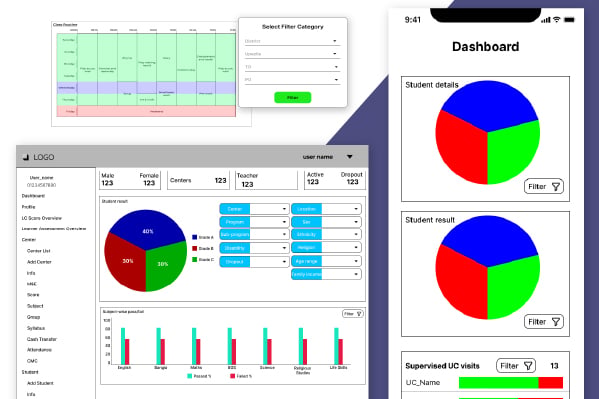599x399 pixels.
Task: Click the English bars in chart
Action: pyautogui.click(x=125, y=346)
